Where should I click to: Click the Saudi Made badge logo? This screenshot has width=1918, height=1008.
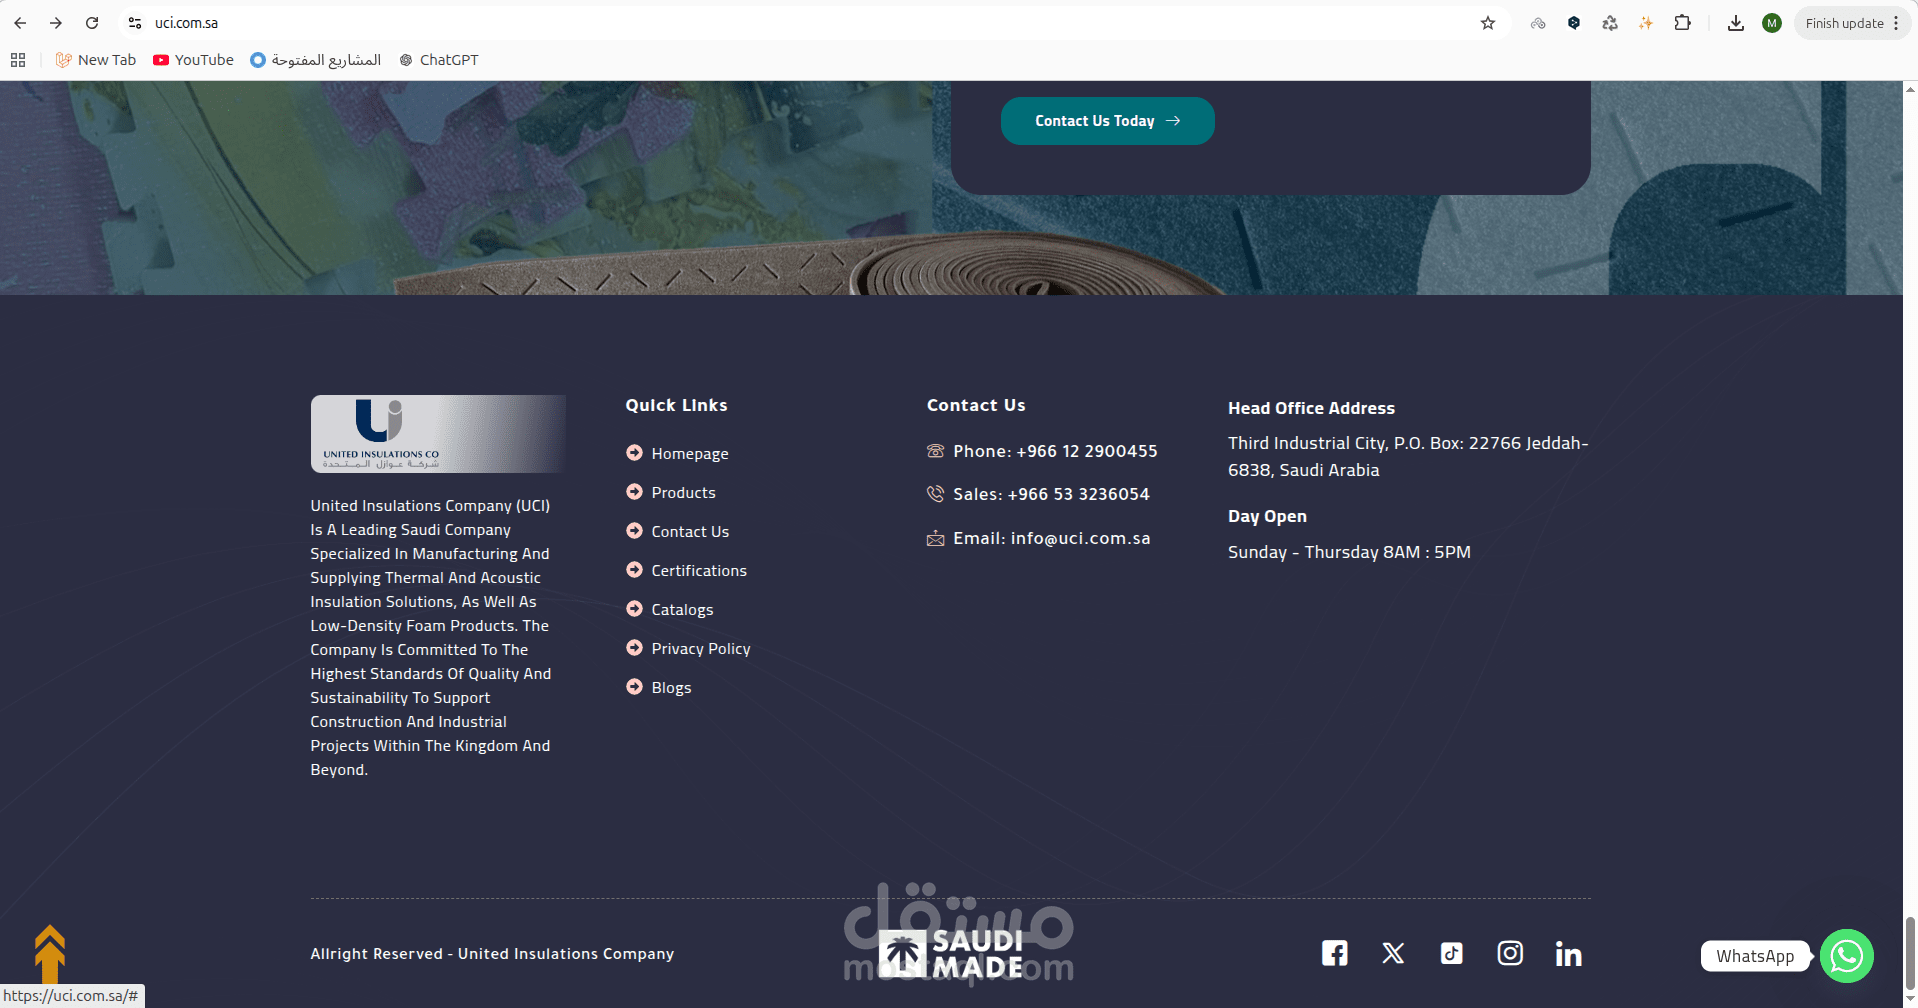[951, 954]
